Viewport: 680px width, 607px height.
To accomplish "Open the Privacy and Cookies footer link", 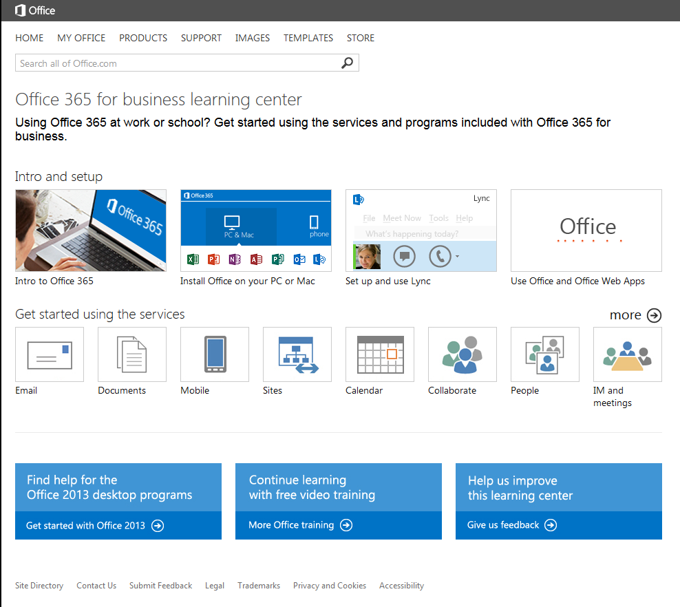I will pyautogui.click(x=329, y=586).
